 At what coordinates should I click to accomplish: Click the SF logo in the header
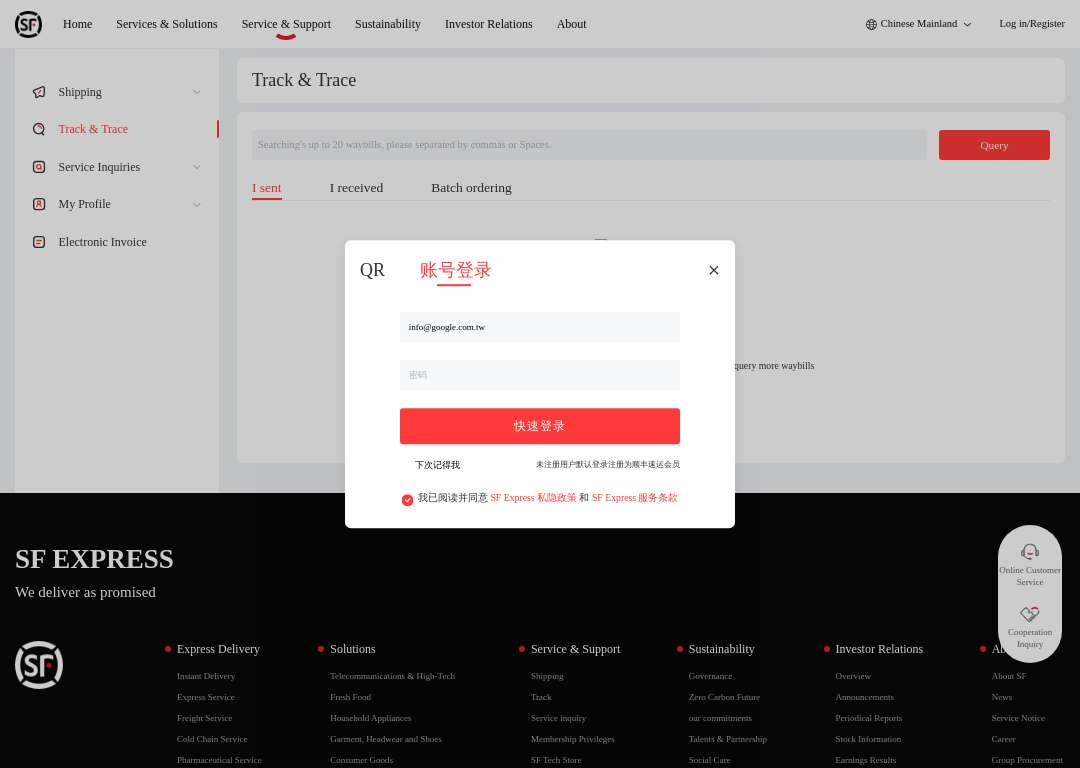(x=28, y=24)
